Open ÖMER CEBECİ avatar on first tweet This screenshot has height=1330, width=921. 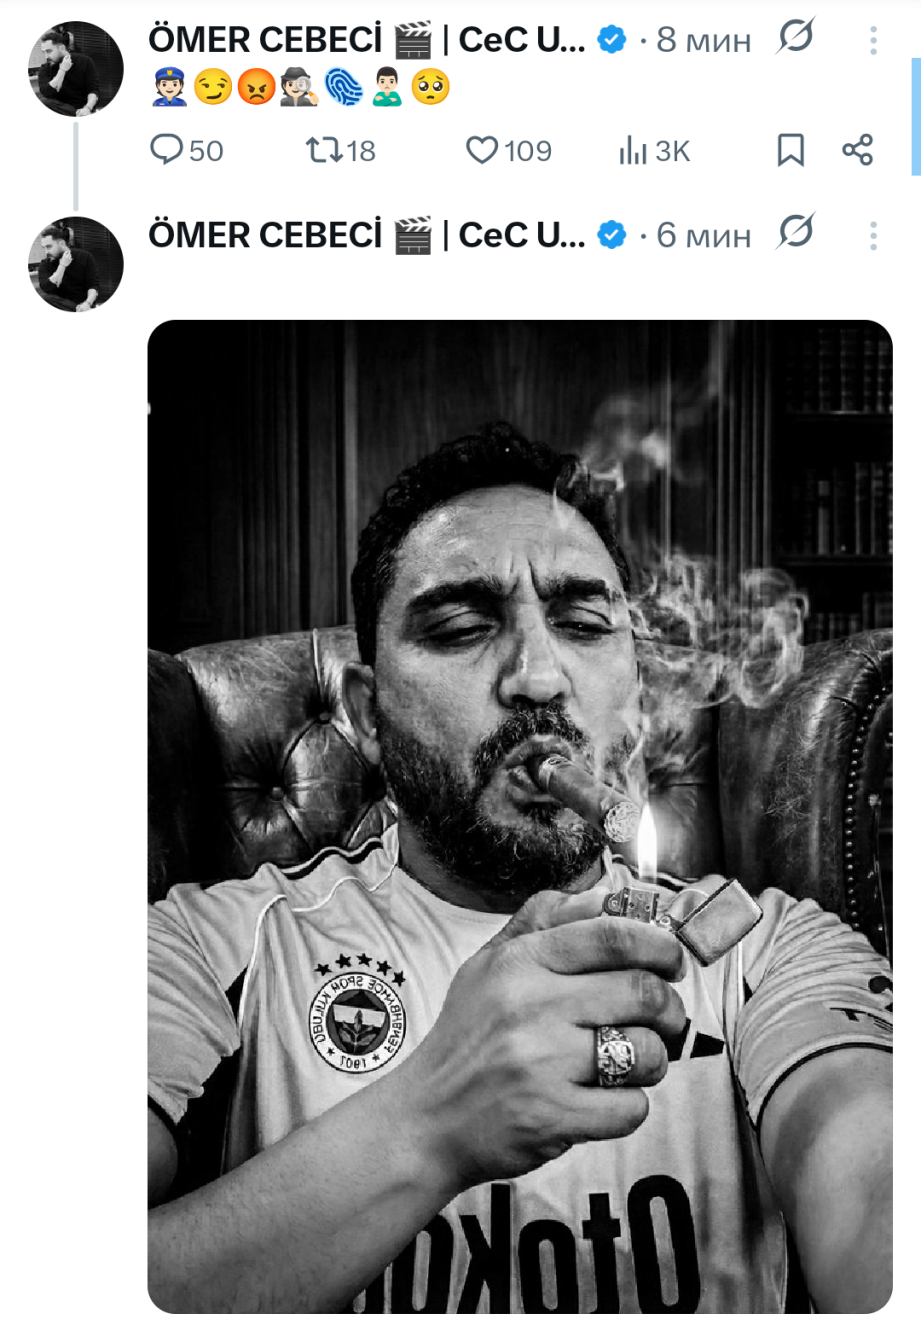coord(75,69)
